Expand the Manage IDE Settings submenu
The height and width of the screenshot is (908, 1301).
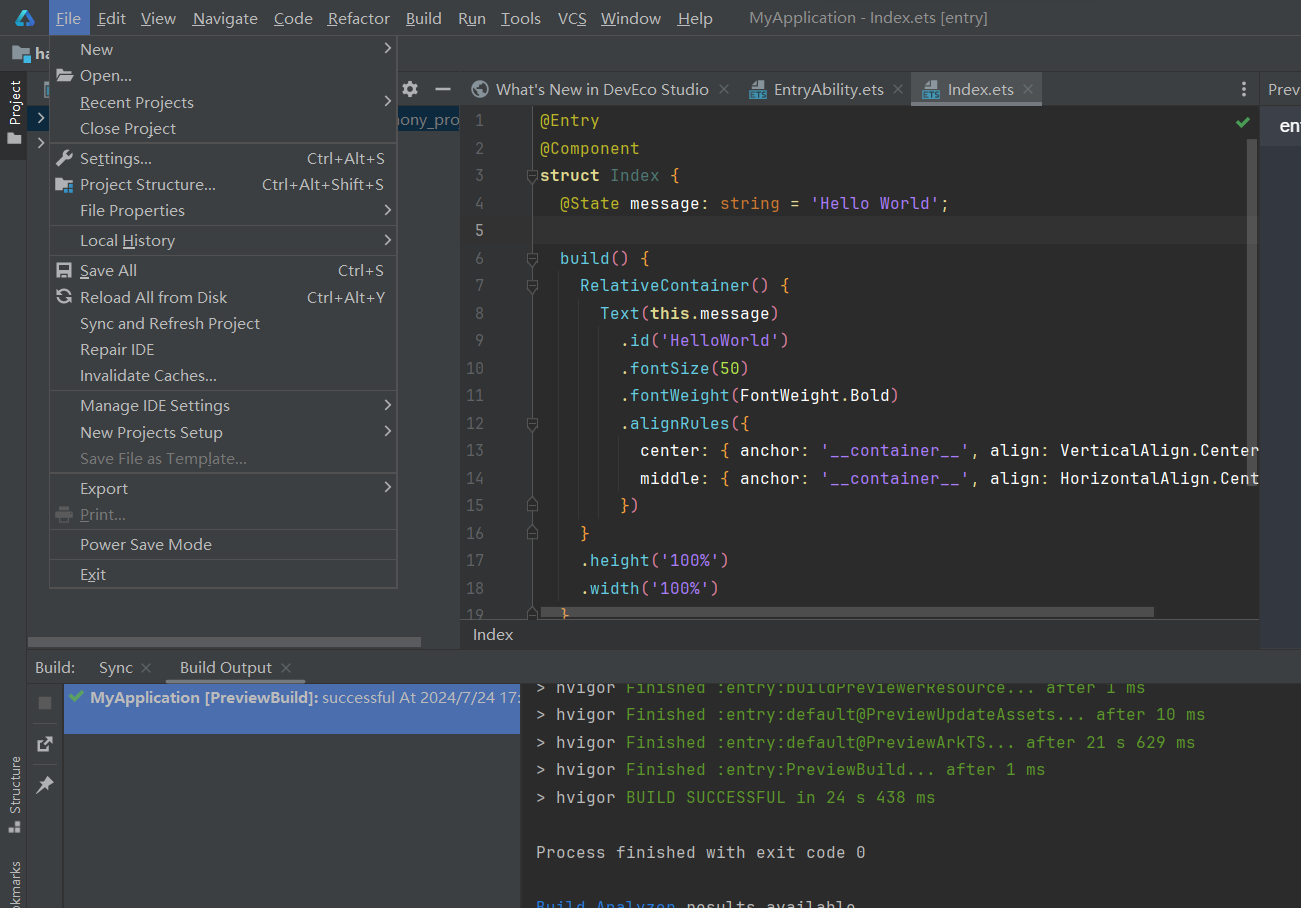tap(223, 406)
